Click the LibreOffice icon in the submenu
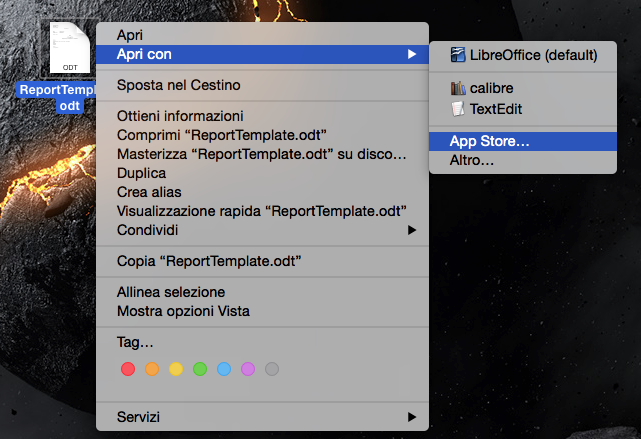641x439 pixels. pyautogui.click(x=458, y=55)
